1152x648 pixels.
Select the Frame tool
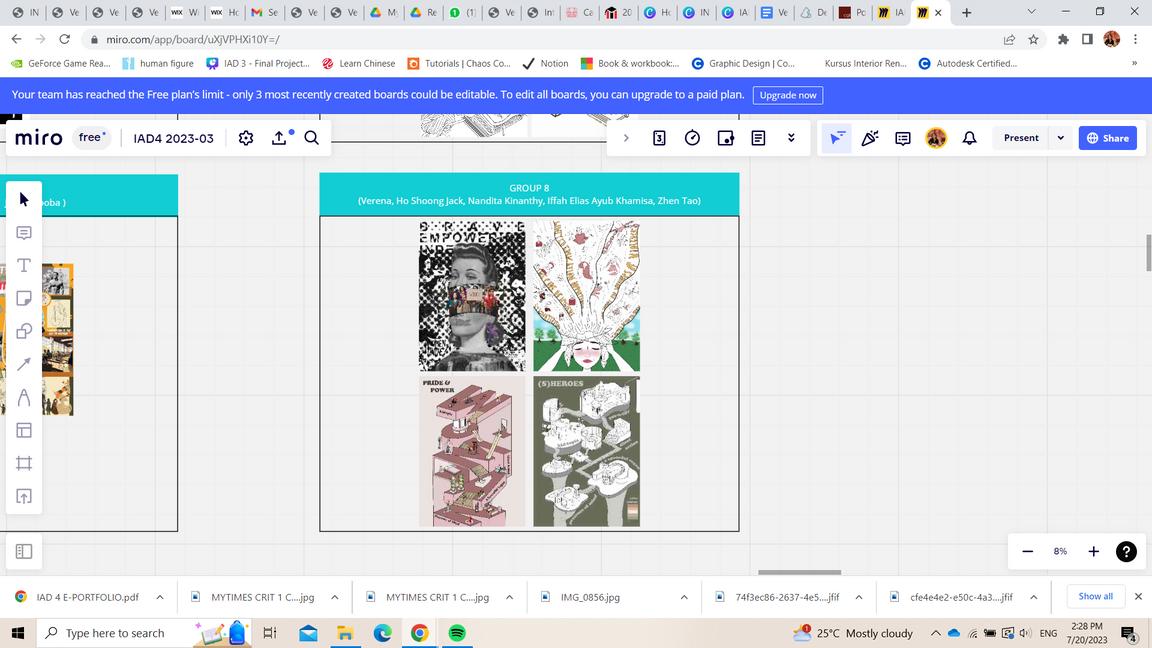point(24,464)
